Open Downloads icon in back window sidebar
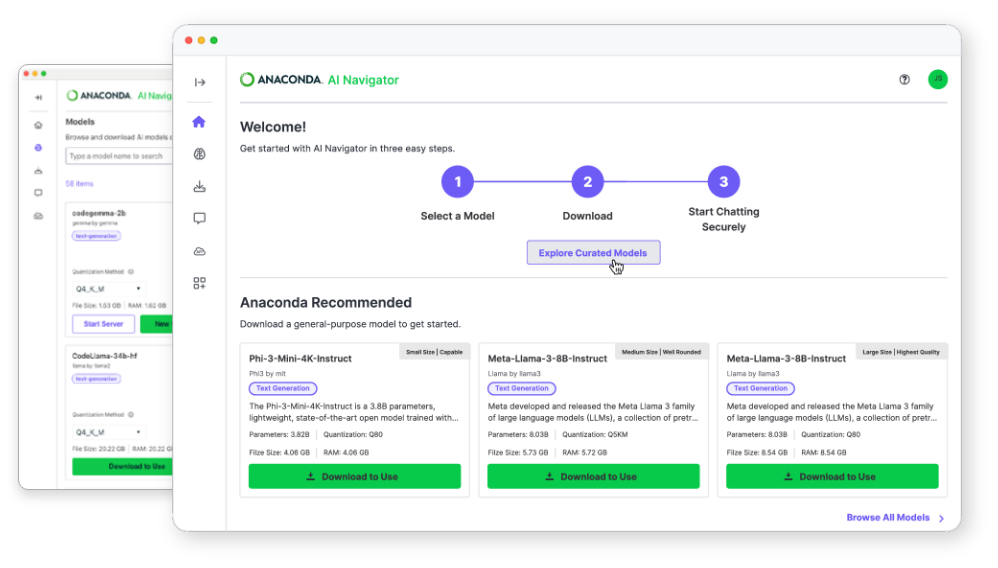Viewport: 998px width, 568px height. coord(38,171)
